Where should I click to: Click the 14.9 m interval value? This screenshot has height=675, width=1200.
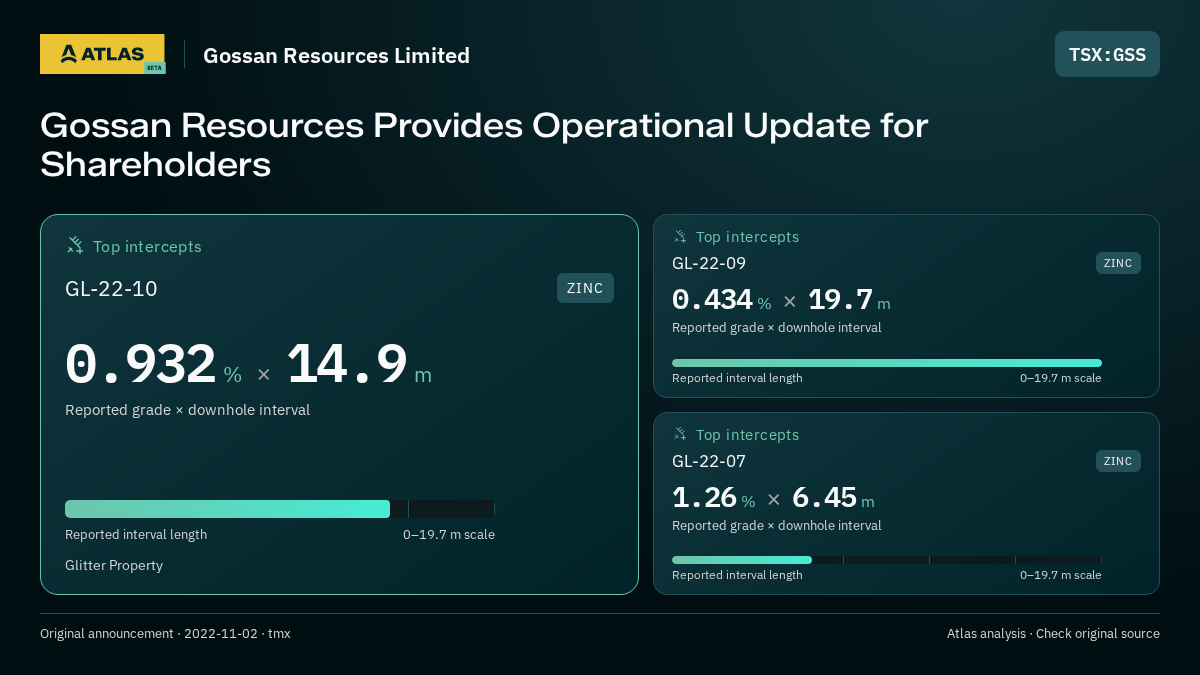[x=359, y=364]
